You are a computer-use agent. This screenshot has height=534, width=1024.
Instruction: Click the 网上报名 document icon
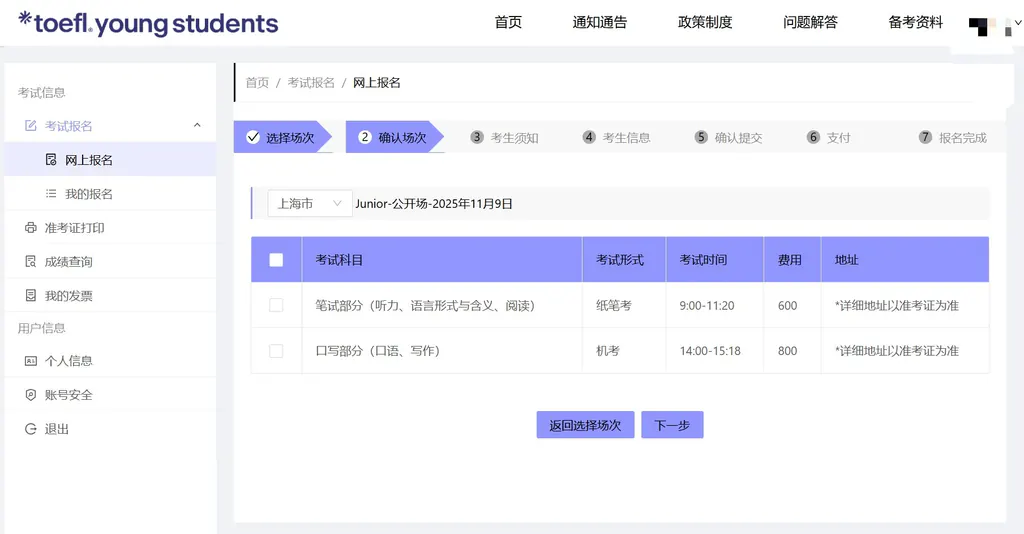(x=51, y=160)
